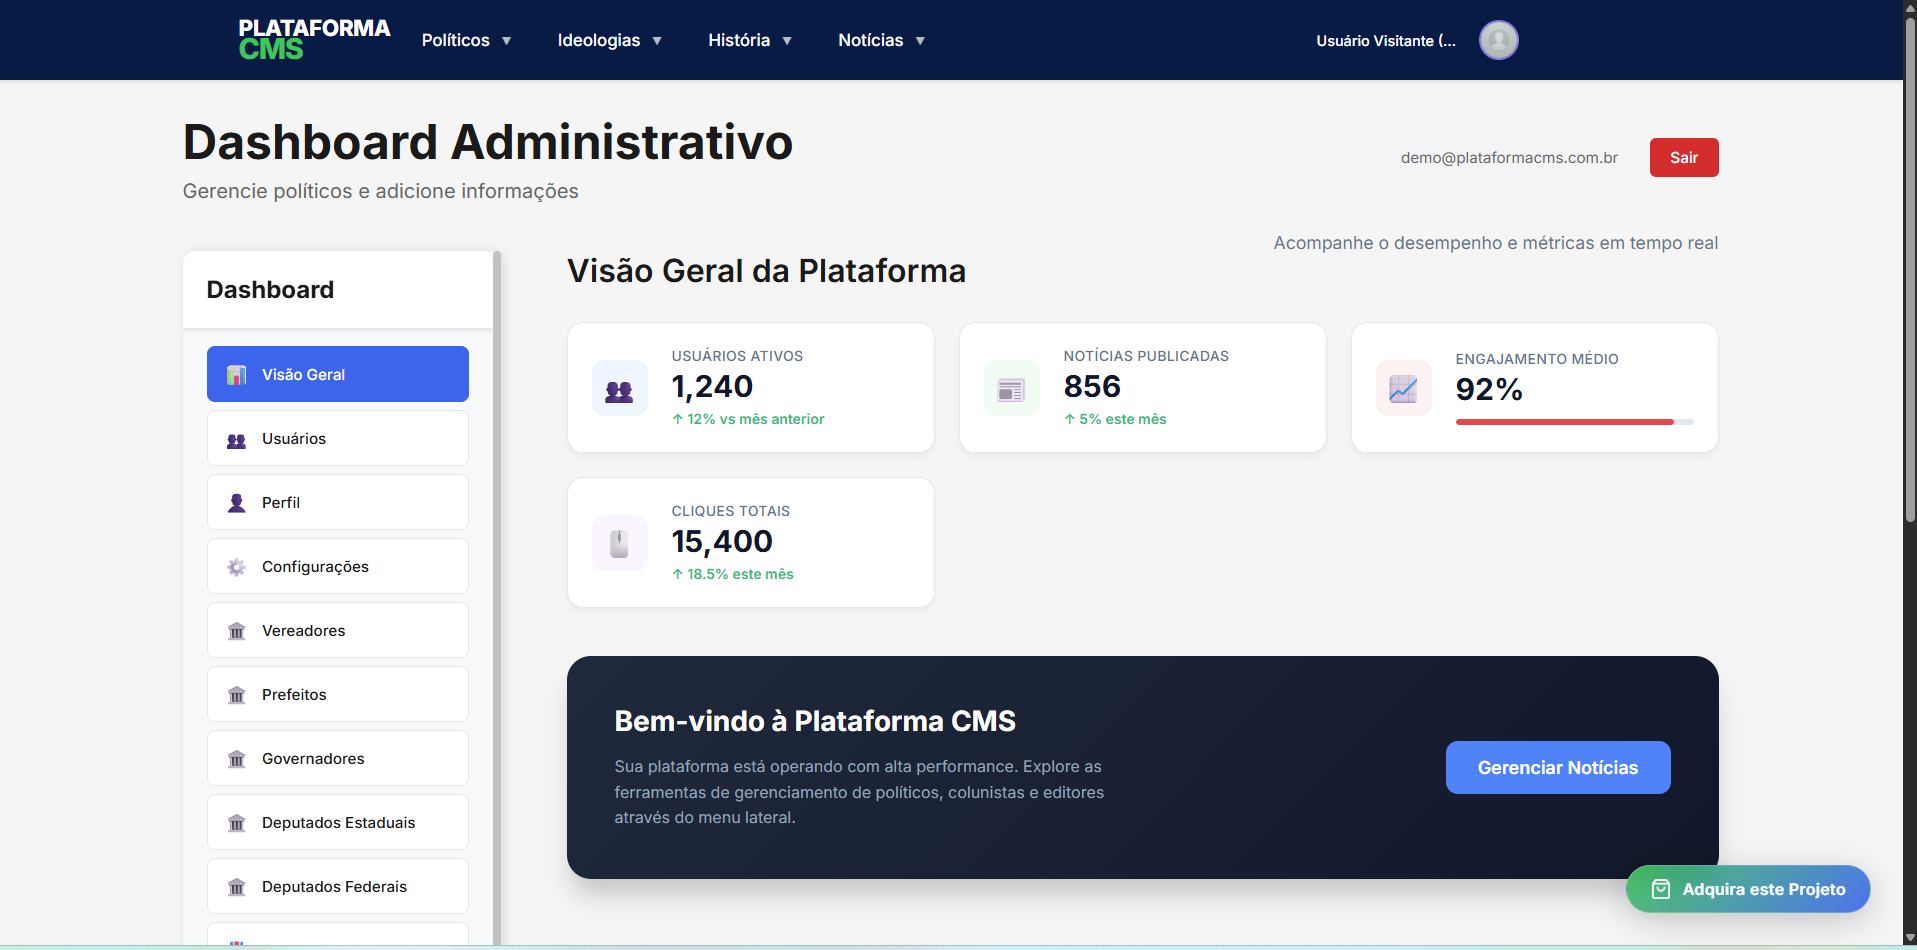Open the Políticos navigation menu
Image resolution: width=1917 pixels, height=950 pixels.
(466, 40)
